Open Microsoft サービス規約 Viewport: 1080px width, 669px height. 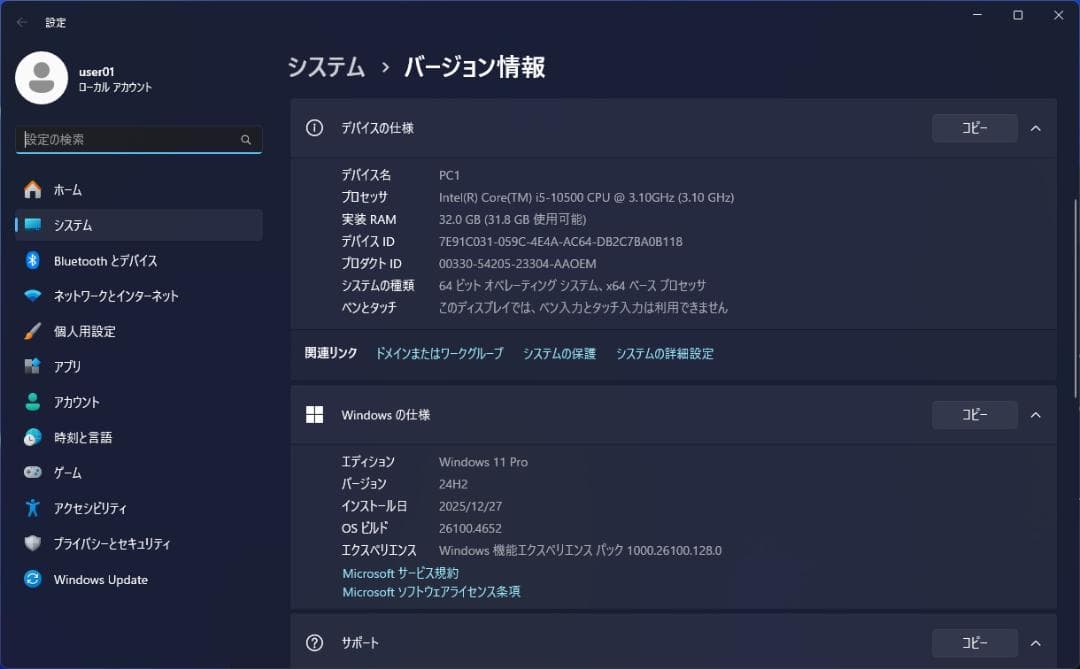point(400,572)
